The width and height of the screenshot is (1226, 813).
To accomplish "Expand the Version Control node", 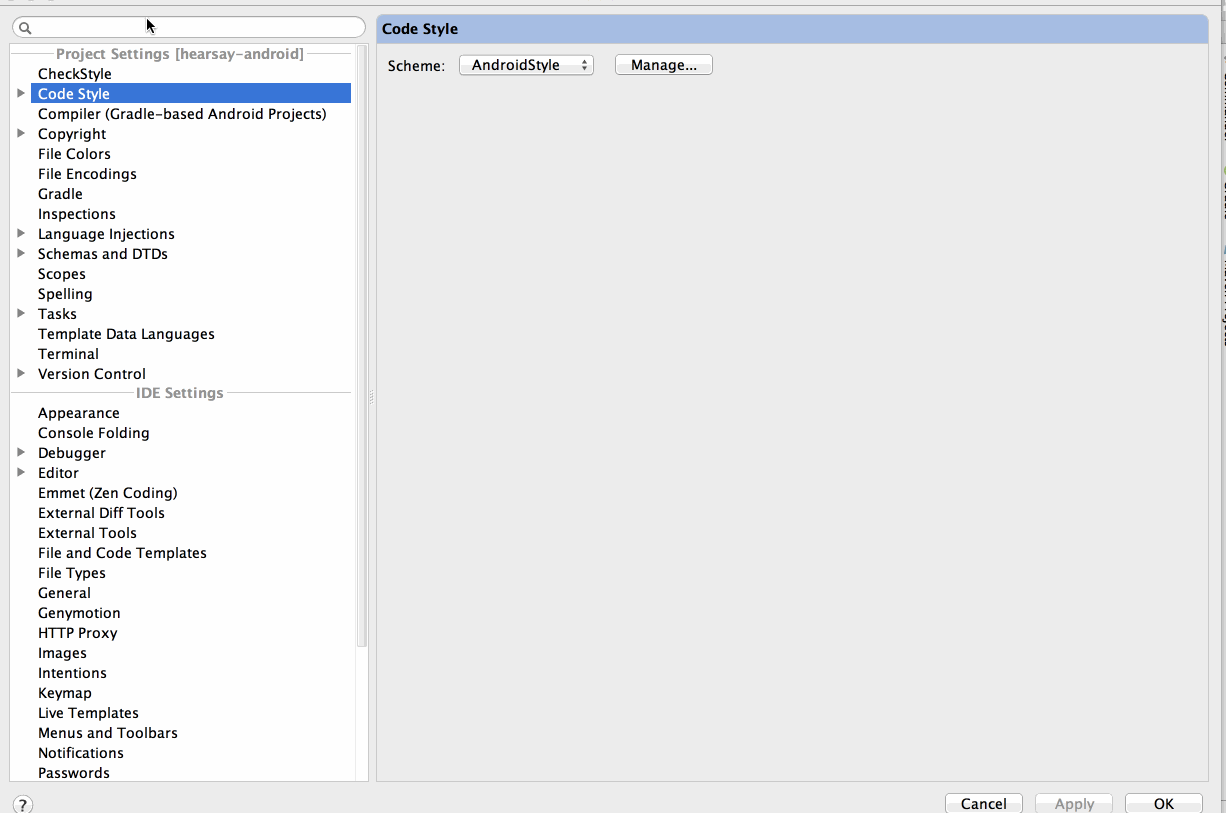I will 21,373.
